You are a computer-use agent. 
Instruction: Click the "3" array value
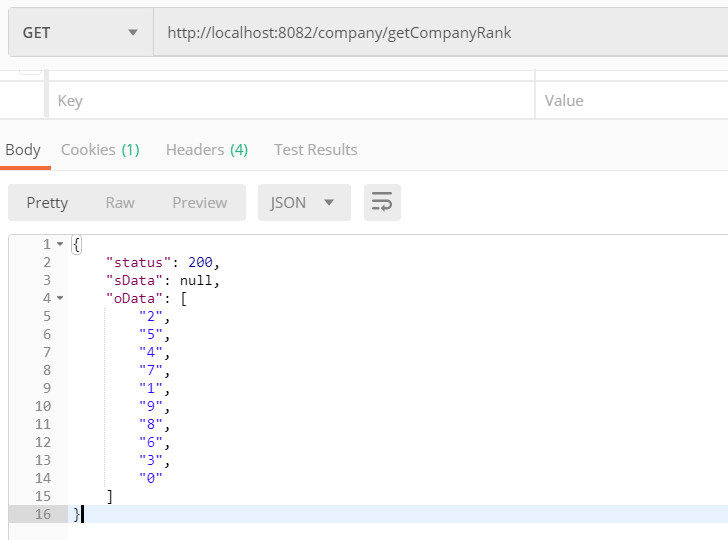(151, 460)
